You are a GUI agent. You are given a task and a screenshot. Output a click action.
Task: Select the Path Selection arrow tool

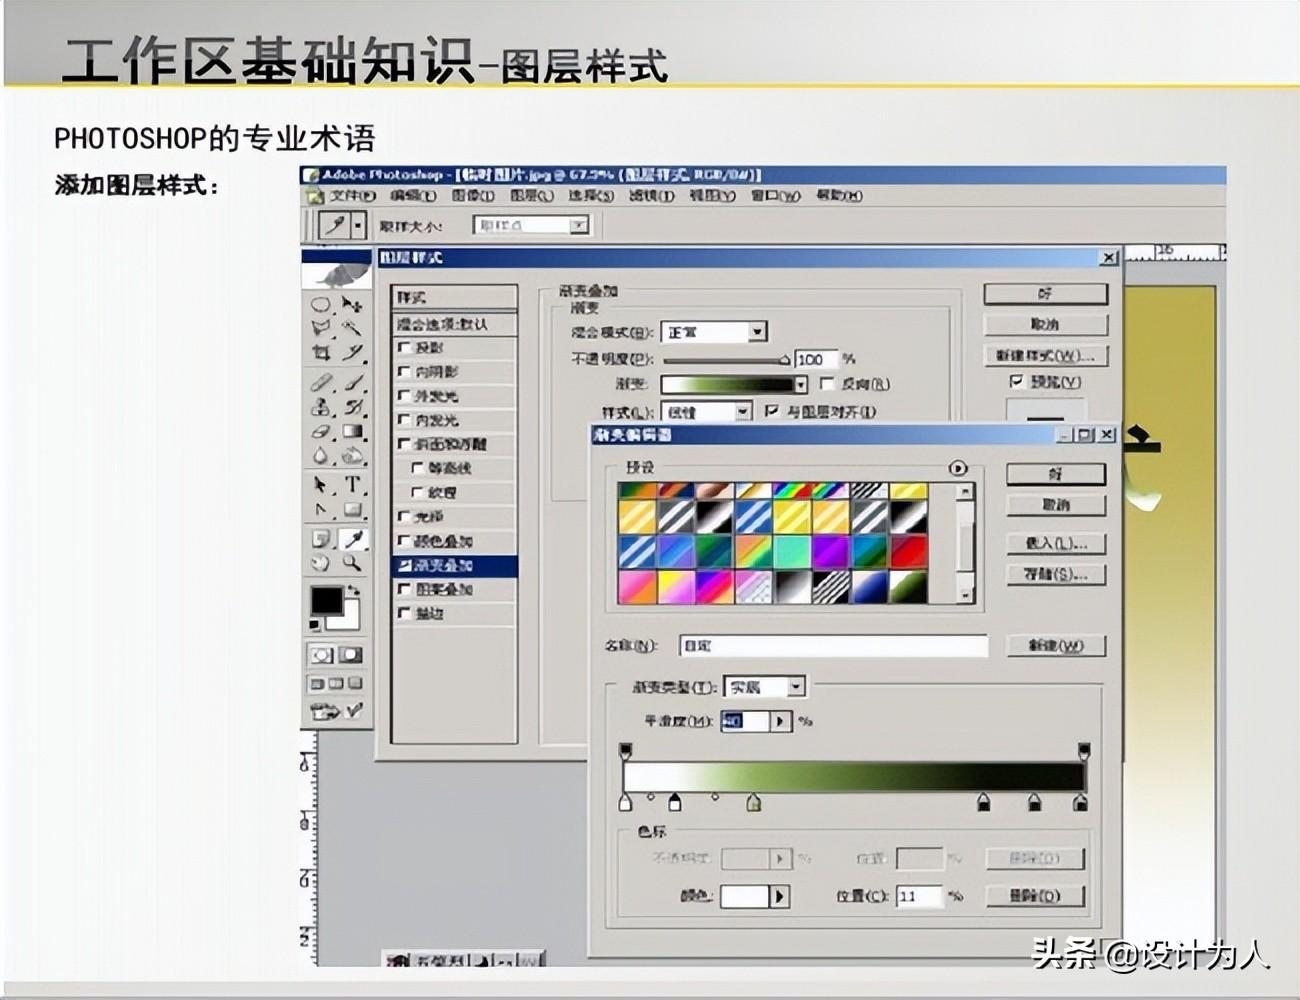[x=321, y=485]
